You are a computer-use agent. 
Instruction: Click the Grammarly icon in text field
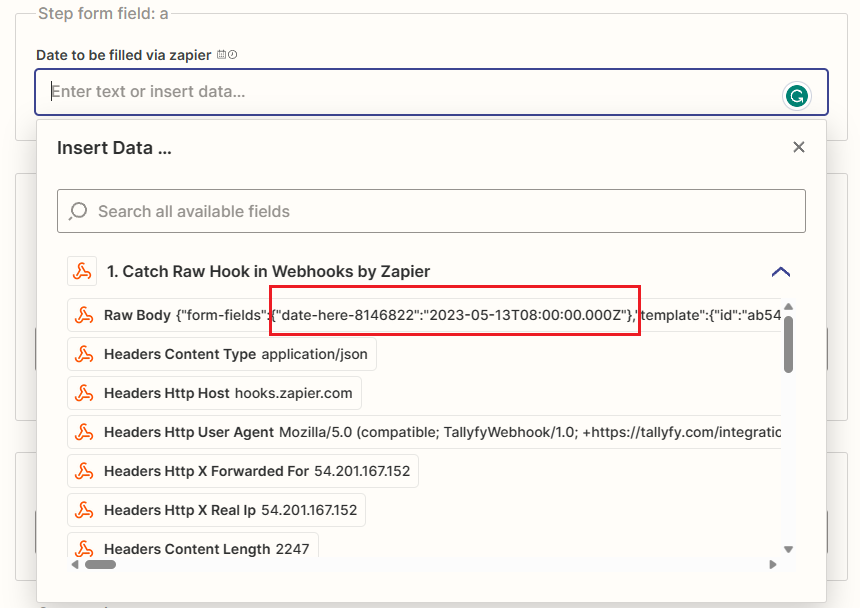pos(796,96)
